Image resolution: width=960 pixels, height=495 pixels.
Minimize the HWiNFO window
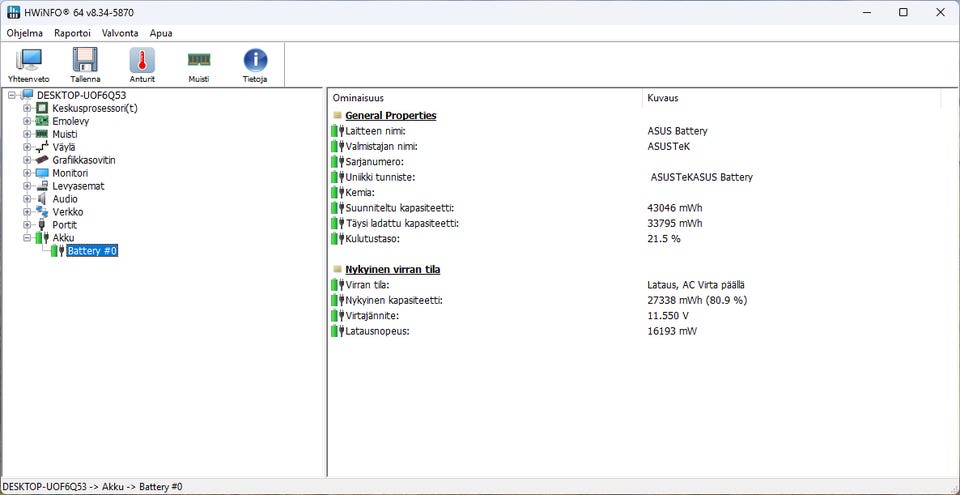[866, 12]
